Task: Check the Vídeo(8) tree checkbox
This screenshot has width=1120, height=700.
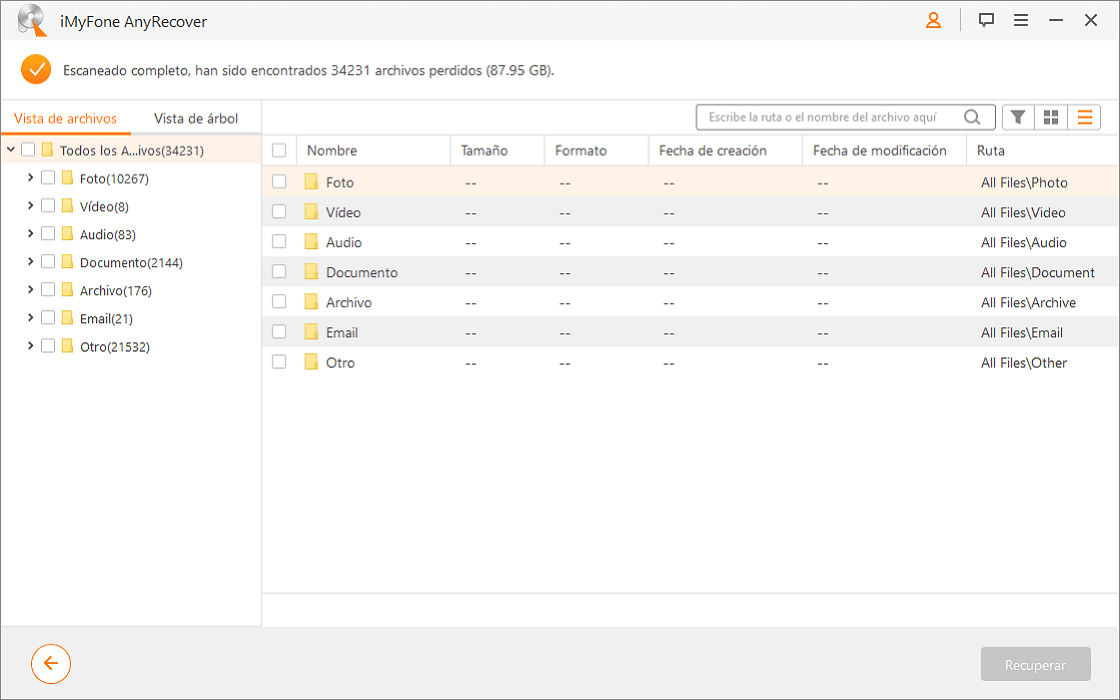Action: pos(48,205)
